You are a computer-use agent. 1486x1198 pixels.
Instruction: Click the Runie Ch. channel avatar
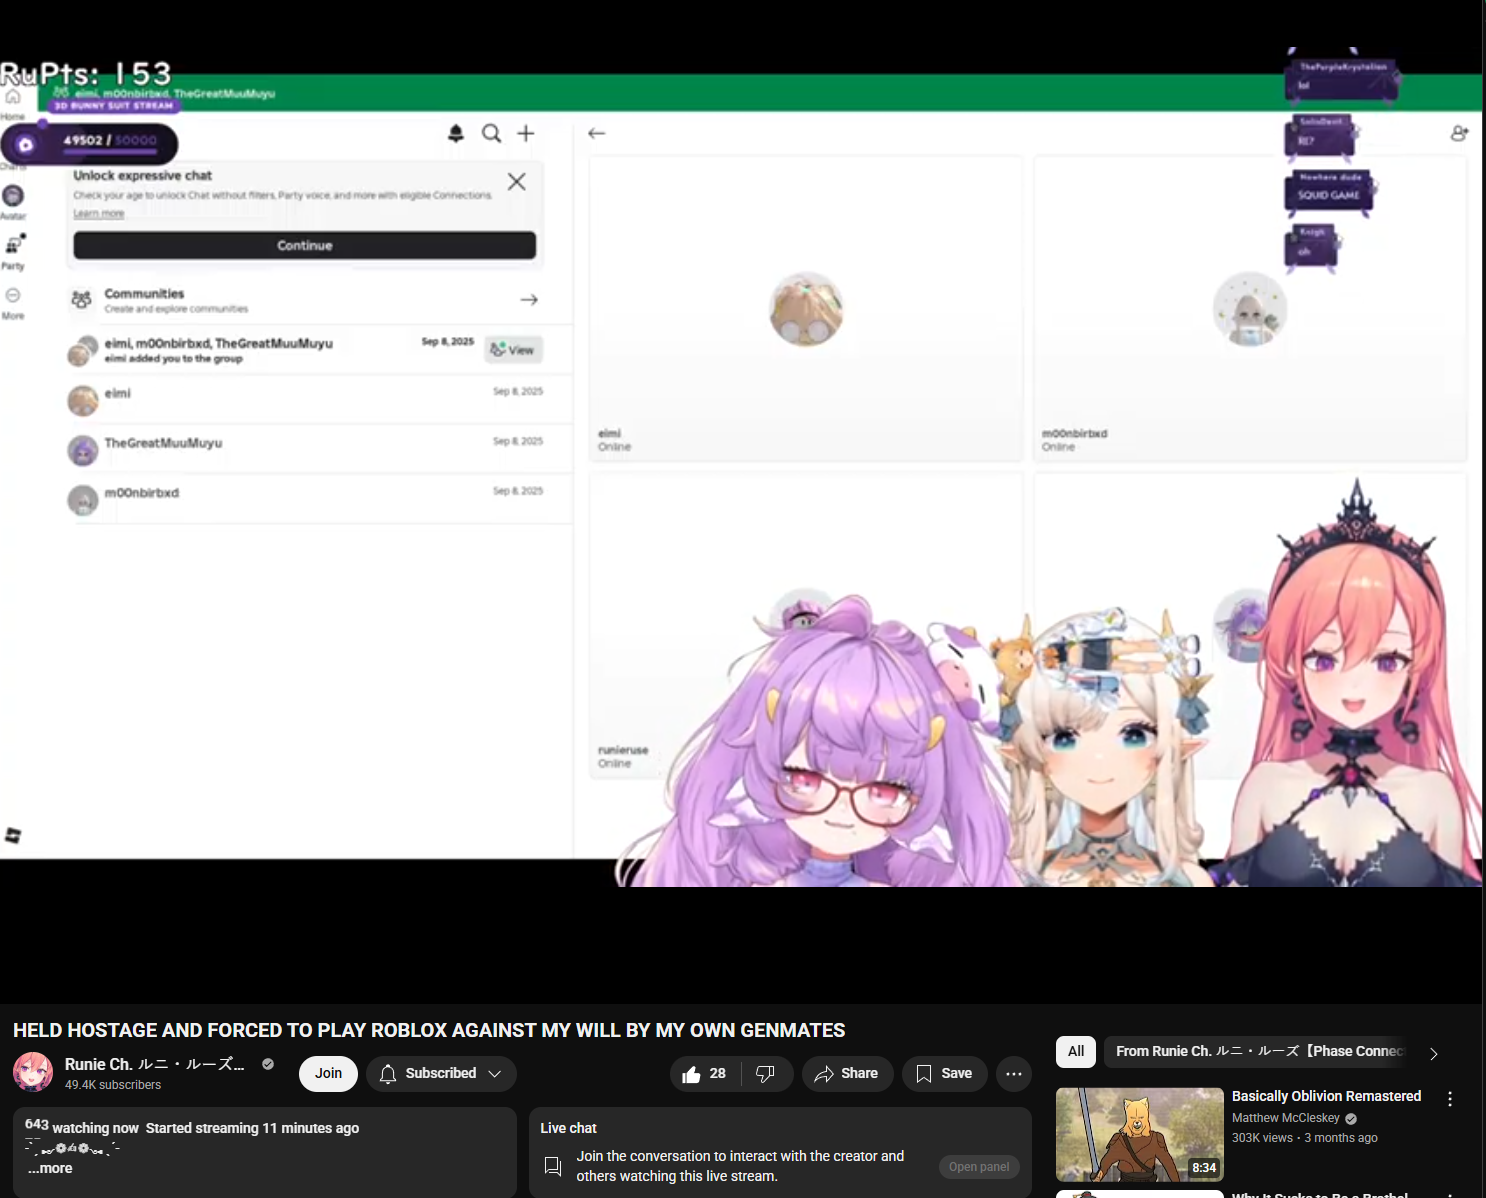[33, 1072]
